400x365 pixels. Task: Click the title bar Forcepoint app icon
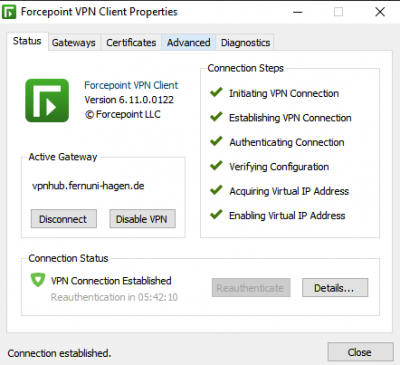pos(9,12)
